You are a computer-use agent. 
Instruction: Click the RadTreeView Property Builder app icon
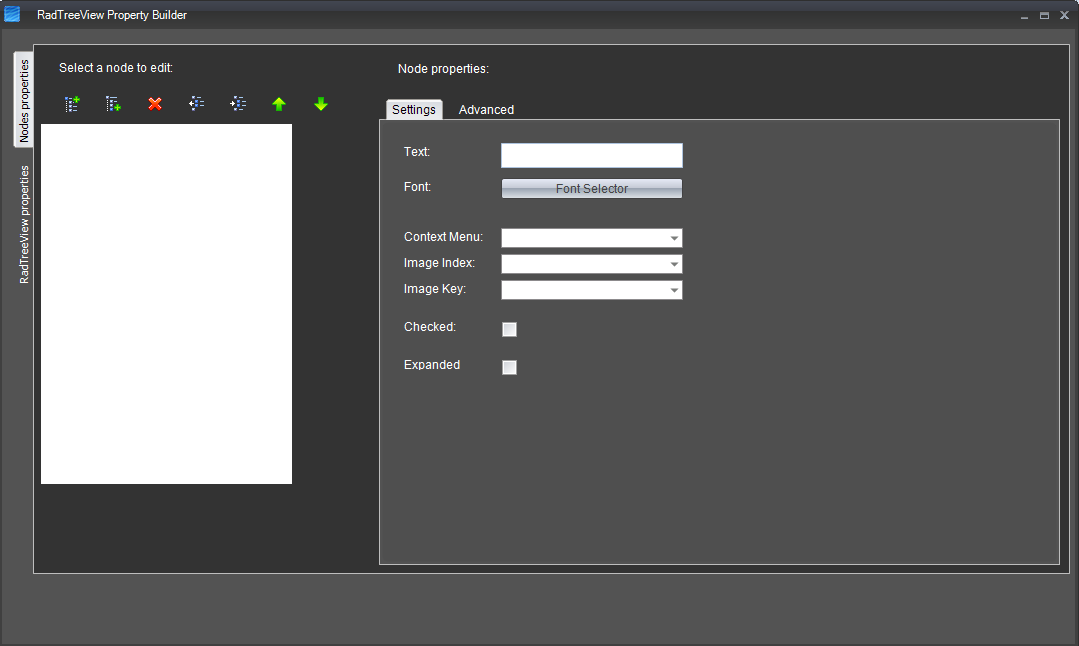[12, 14]
